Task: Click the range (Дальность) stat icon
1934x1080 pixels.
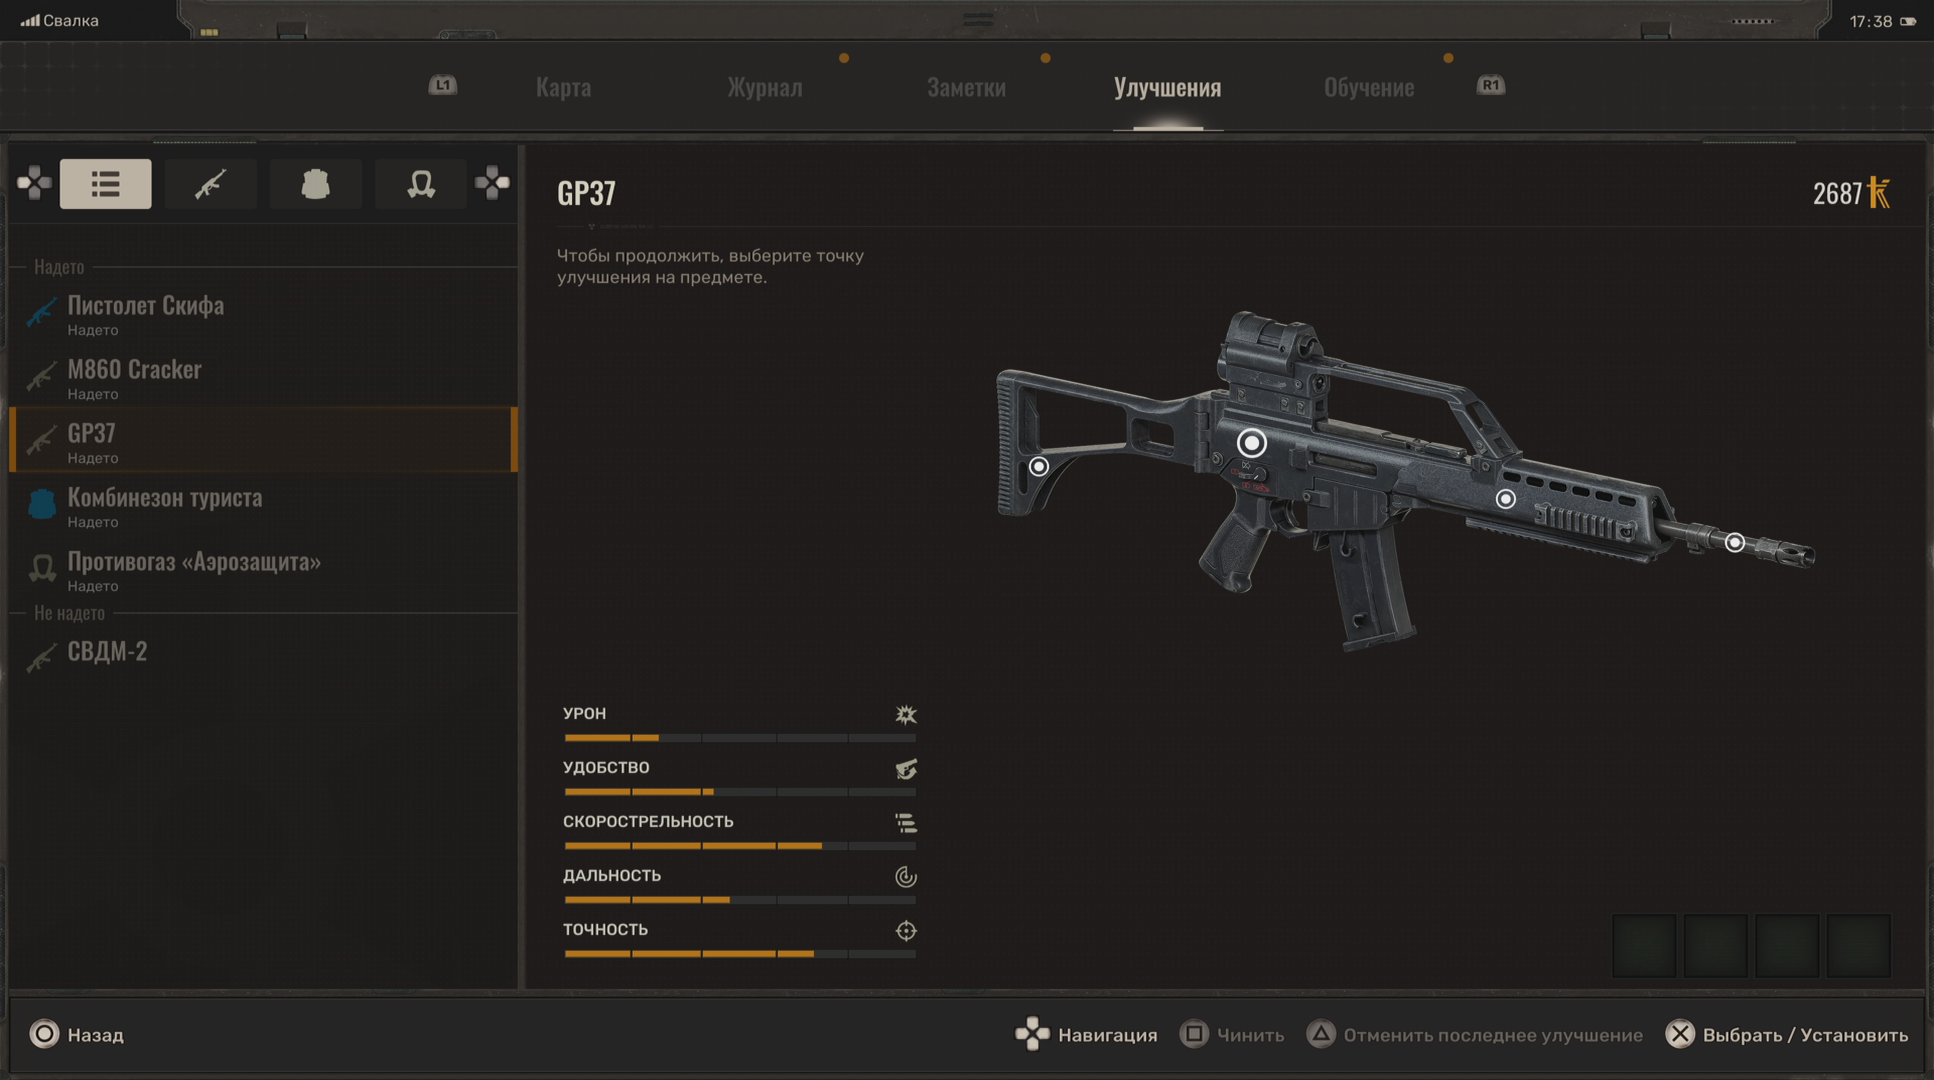Action: 905,876
